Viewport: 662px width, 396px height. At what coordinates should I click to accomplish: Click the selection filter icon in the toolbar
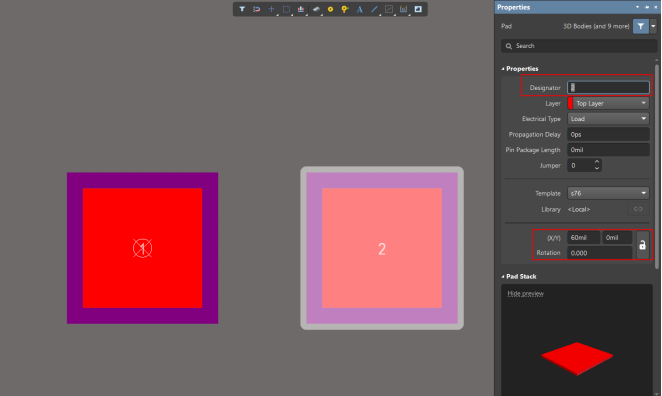tap(242, 9)
